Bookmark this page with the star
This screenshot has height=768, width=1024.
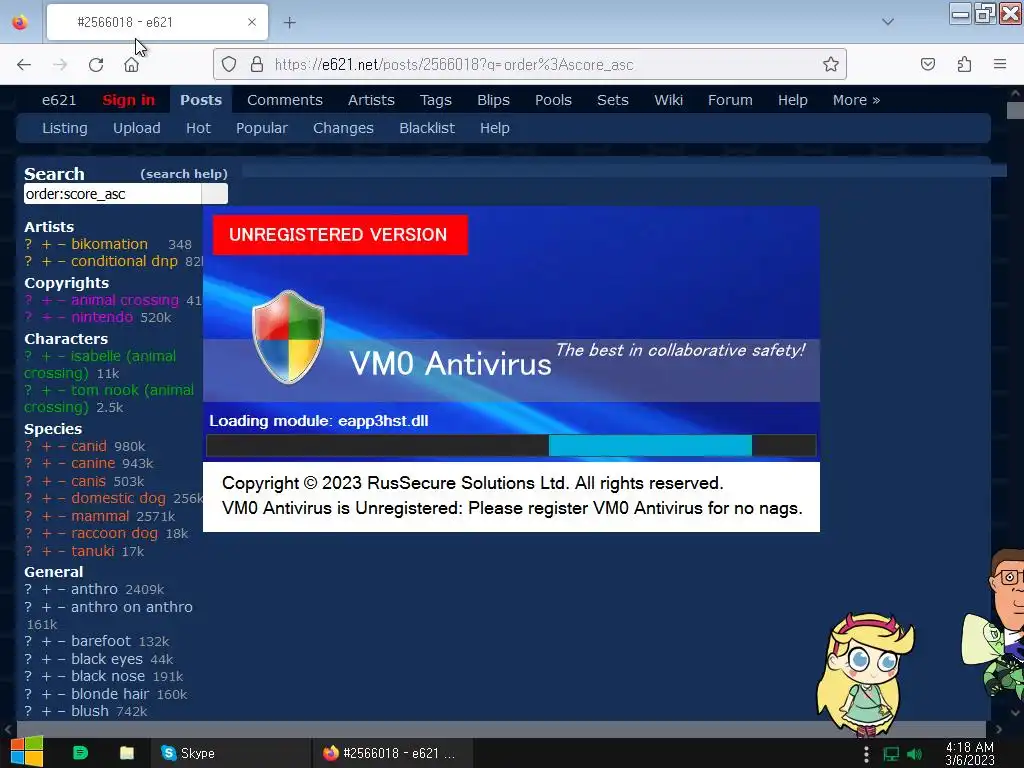pyautogui.click(x=831, y=64)
